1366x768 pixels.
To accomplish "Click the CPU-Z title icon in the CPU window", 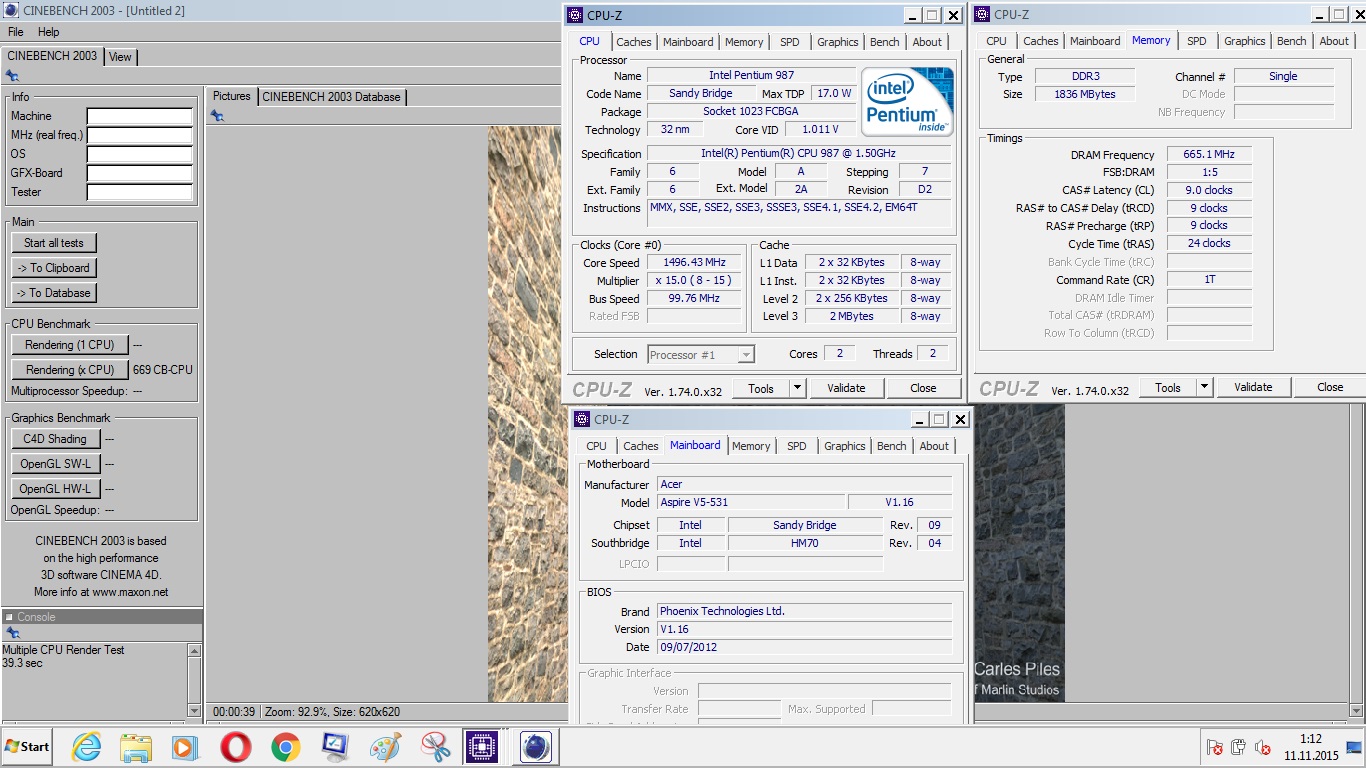I will (575, 15).
